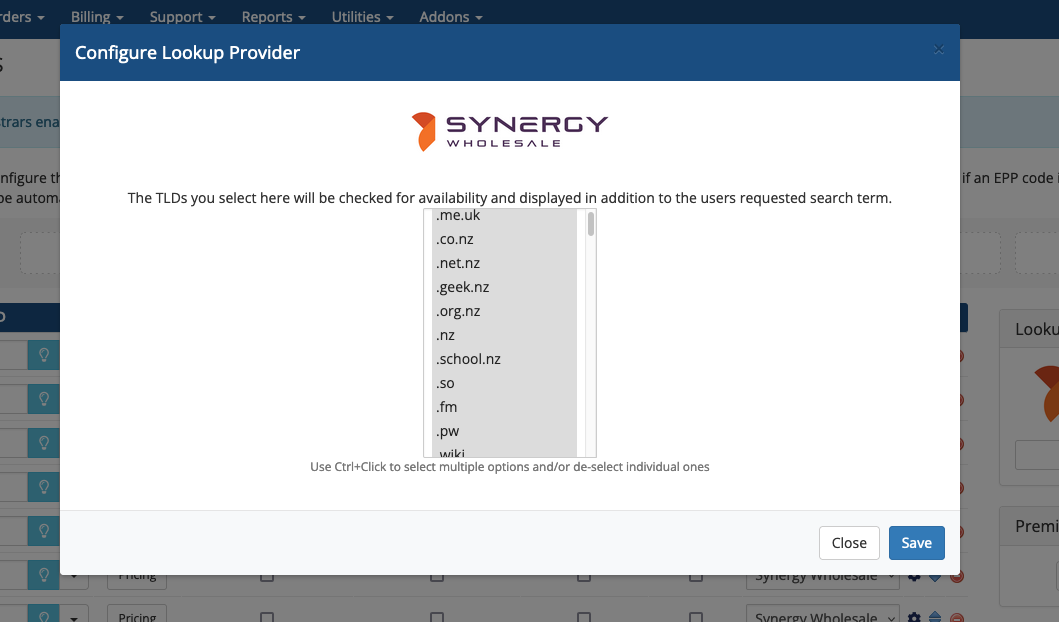Tick the last checkbox in the bottom row
This screenshot has width=1059, height=622.
(x=695, y=617)
